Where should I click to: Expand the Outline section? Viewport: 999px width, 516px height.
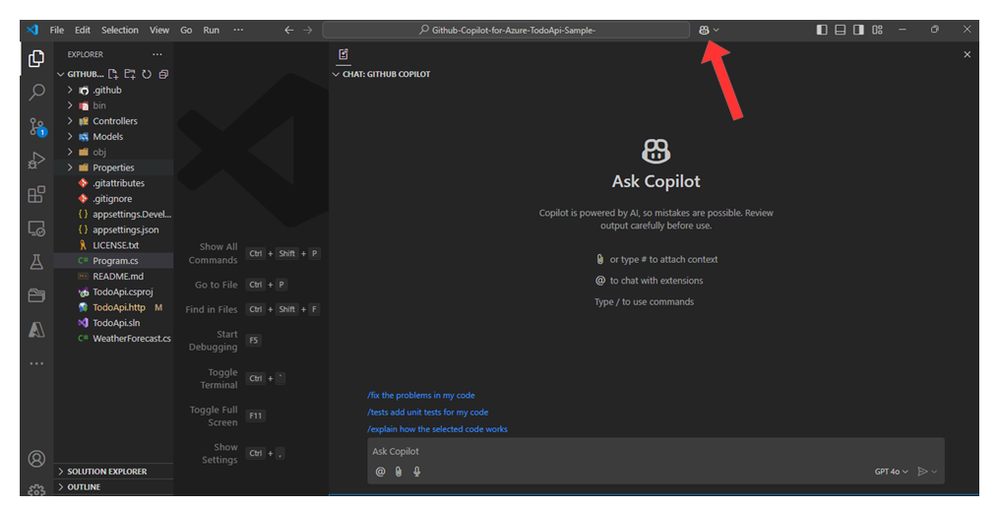pyautogui.click(x=84, y=487)
